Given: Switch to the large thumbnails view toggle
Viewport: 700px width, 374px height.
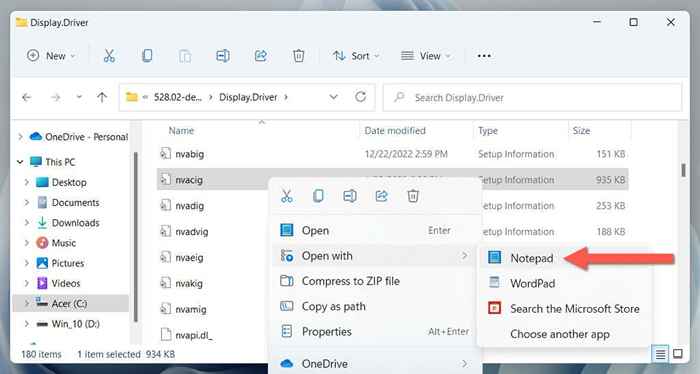Looking at the screenshot, I should point(678,354).
